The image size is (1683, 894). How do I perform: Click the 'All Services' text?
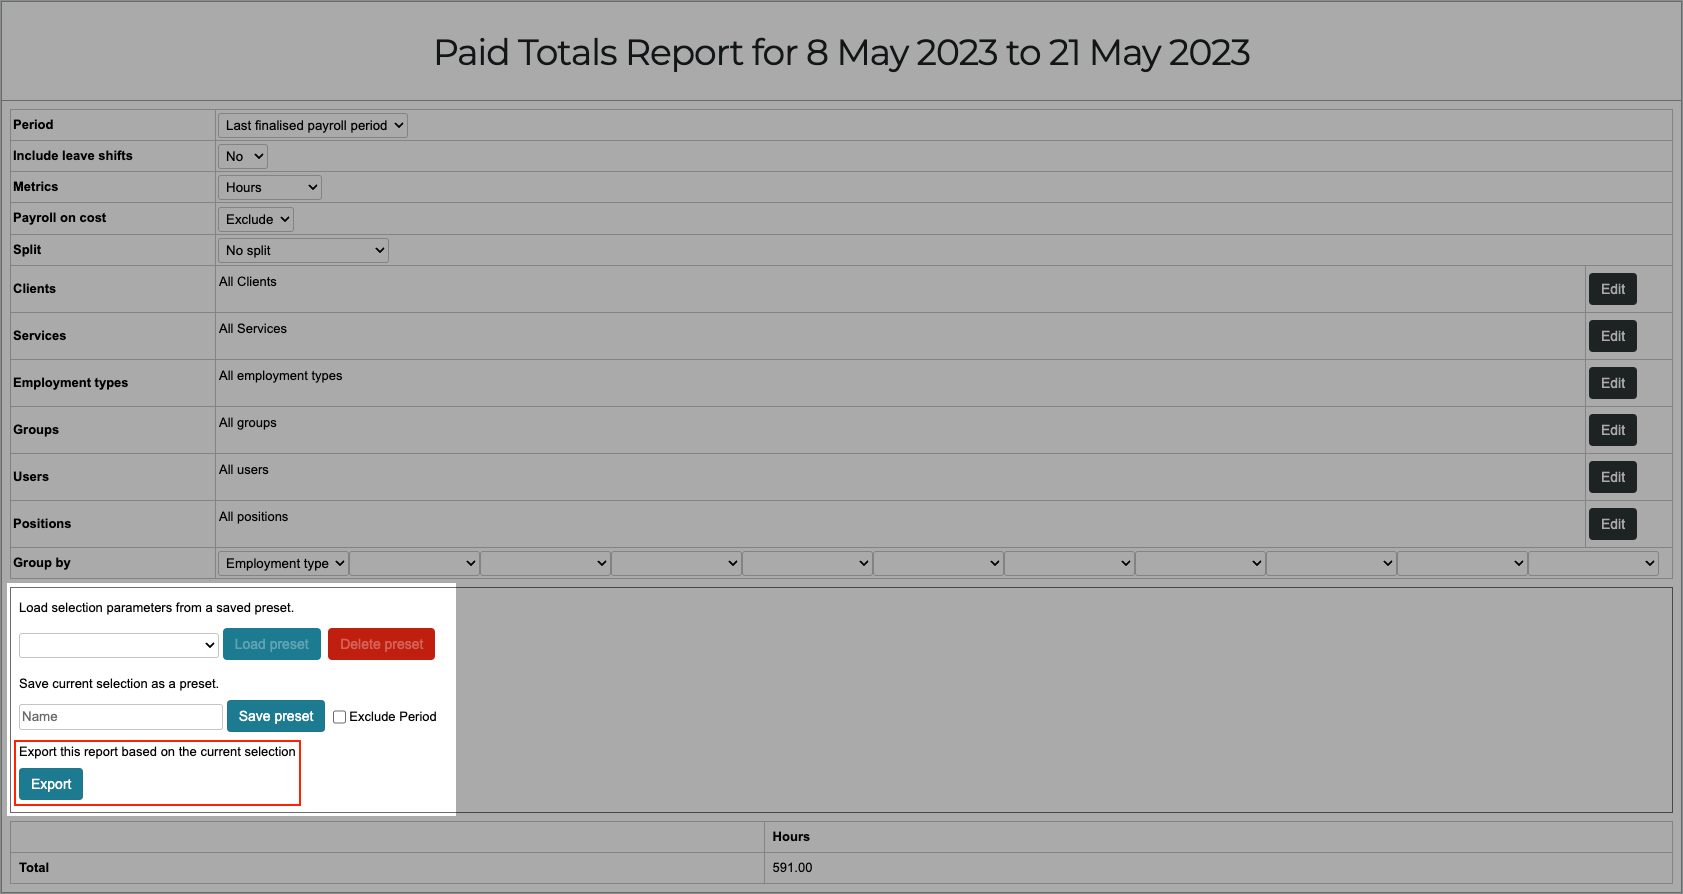point(253,329)
